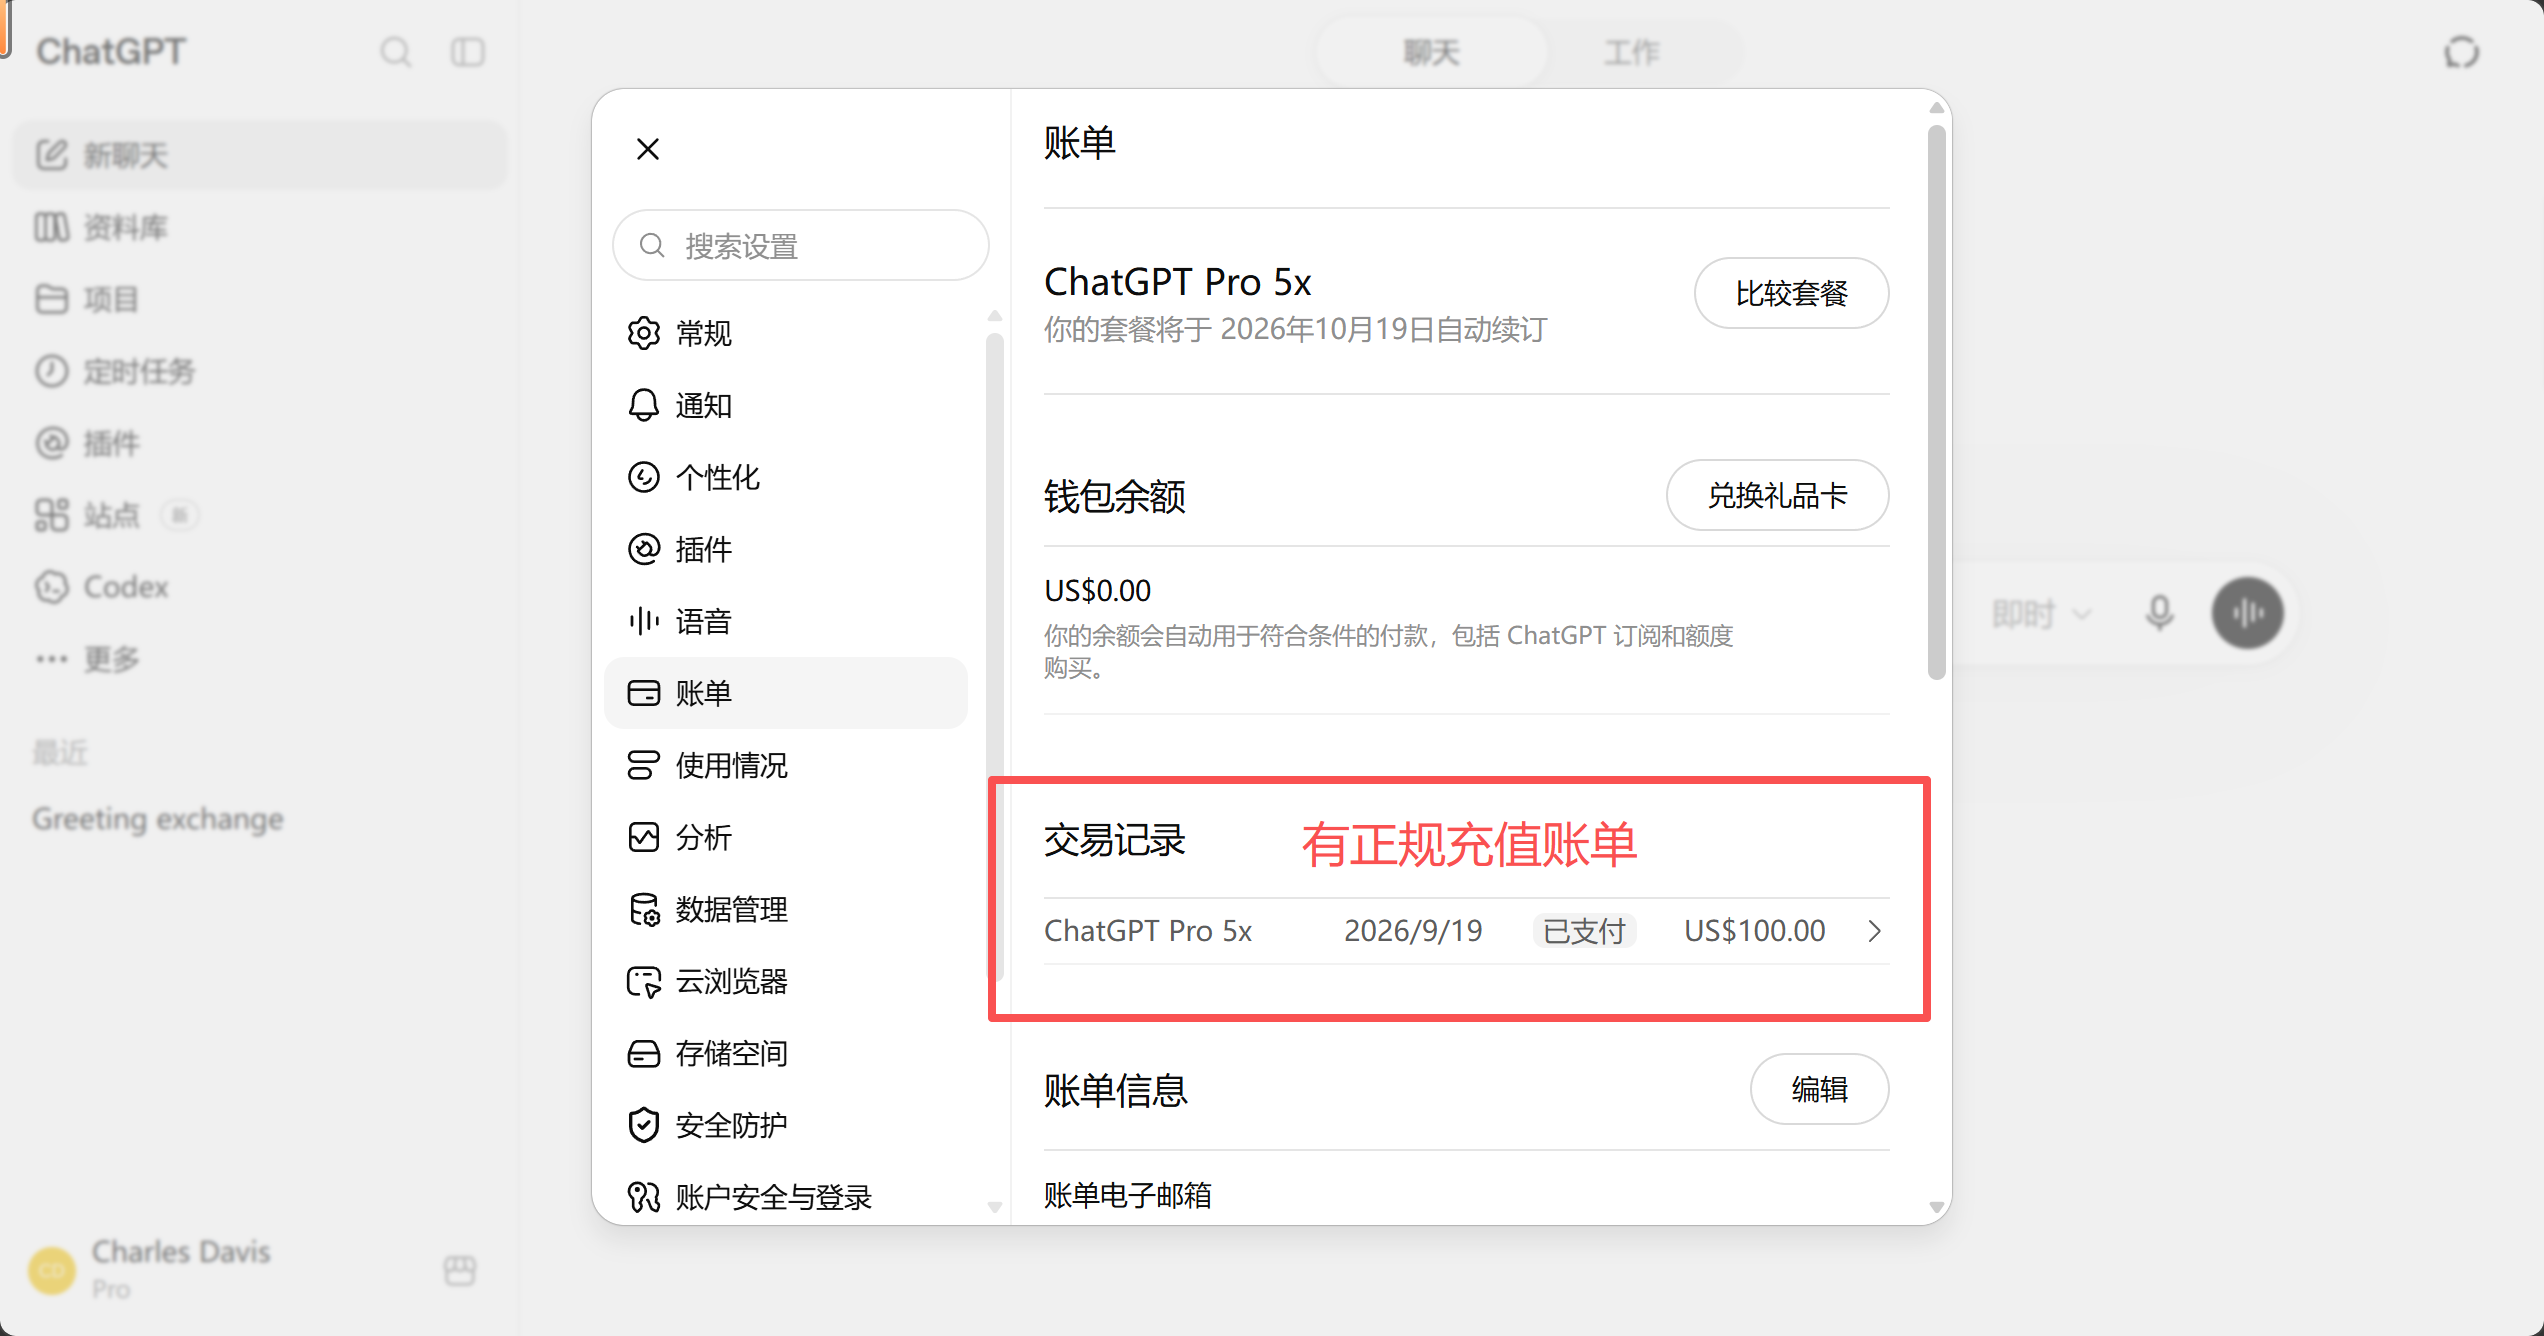This screenshot has height=1336, width=2544.
Task: Open 安全防护 shield icon
Action: [644, 1125]
